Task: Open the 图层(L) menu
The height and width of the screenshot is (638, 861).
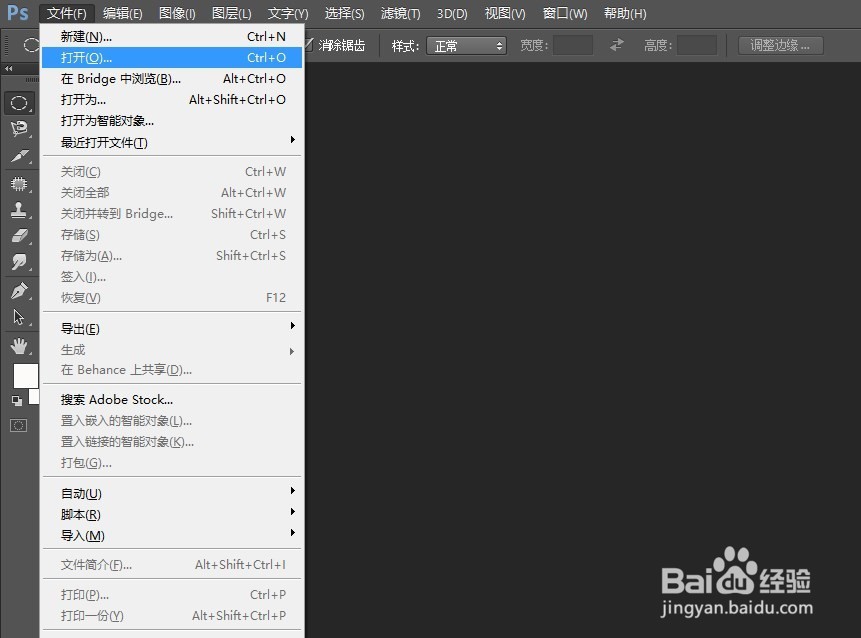Action: 232,13
